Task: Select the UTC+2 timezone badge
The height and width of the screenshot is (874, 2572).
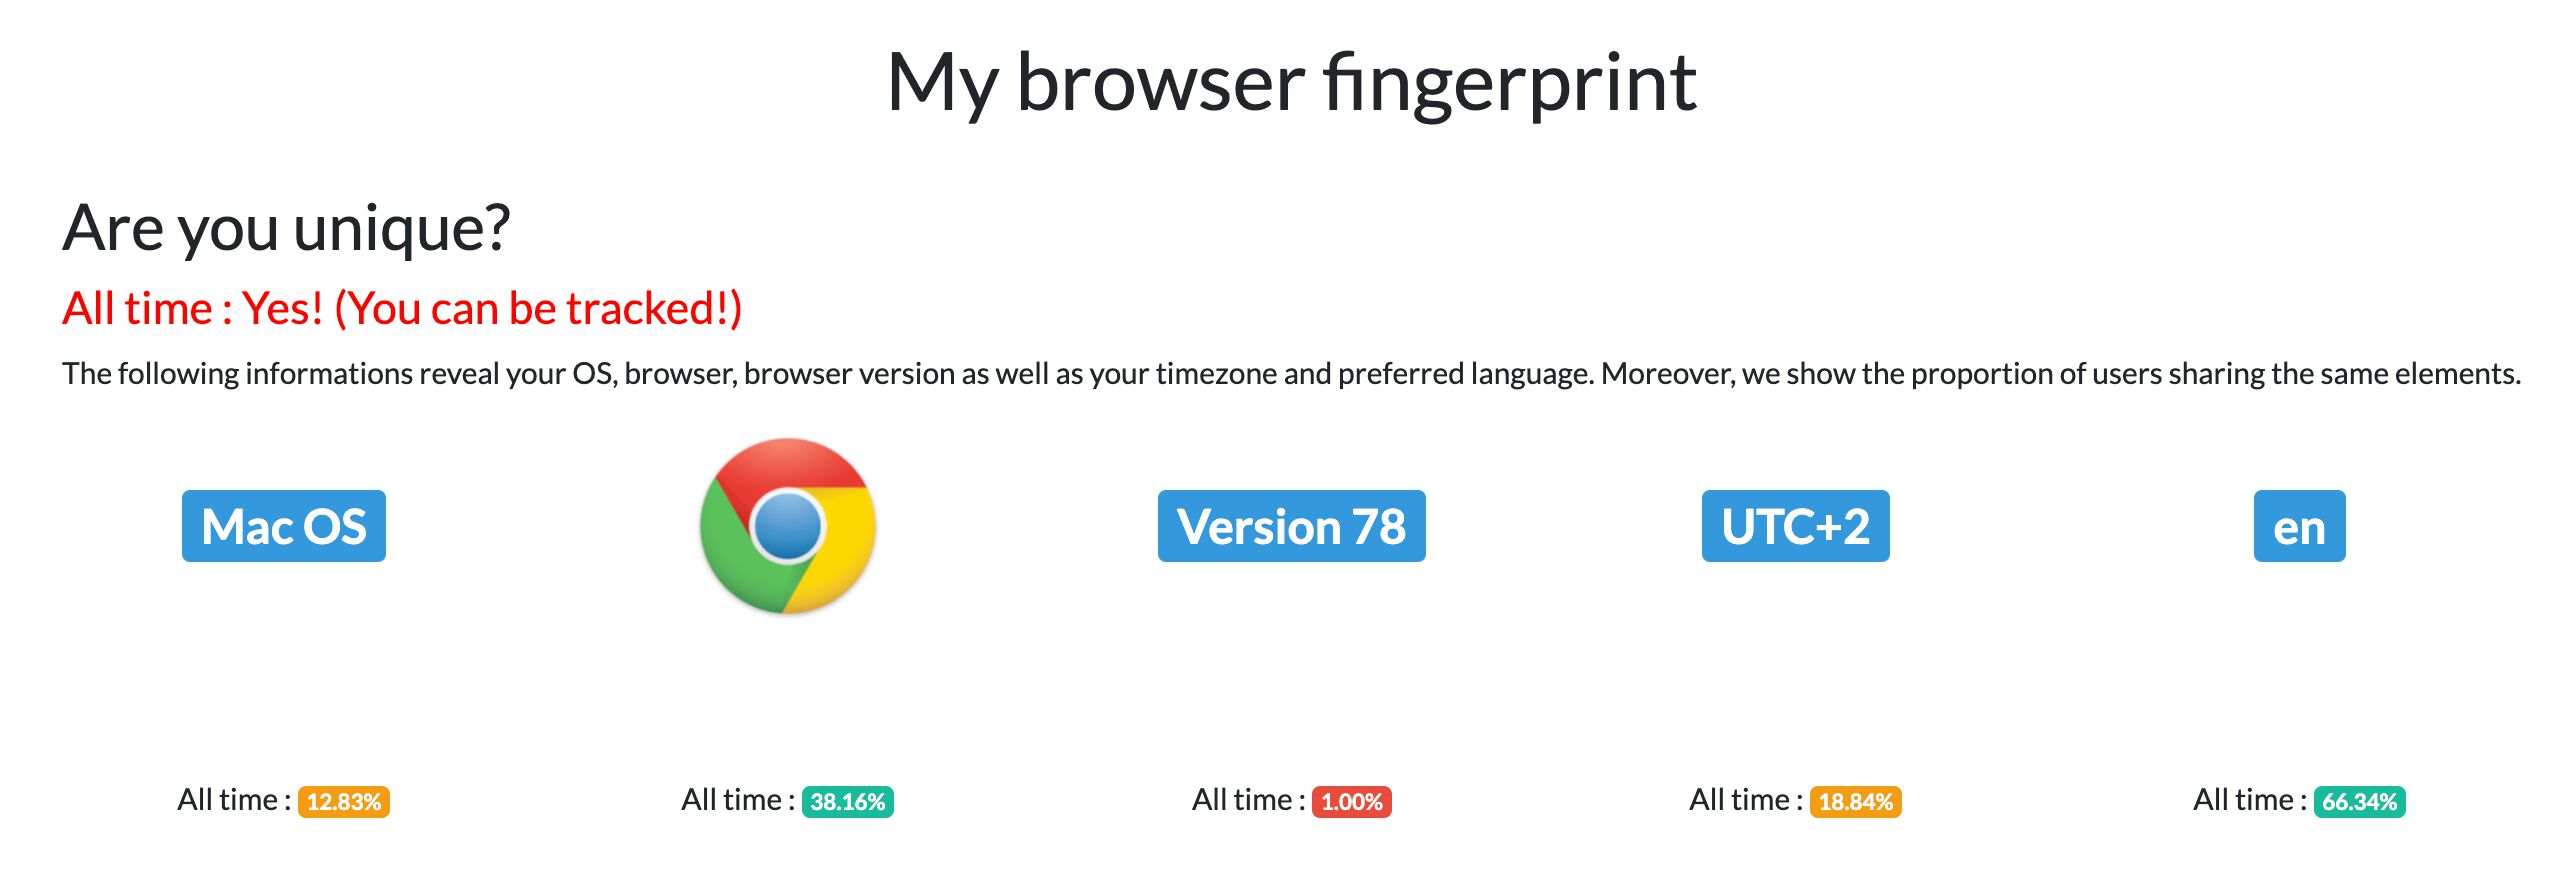Action: 1796,526
